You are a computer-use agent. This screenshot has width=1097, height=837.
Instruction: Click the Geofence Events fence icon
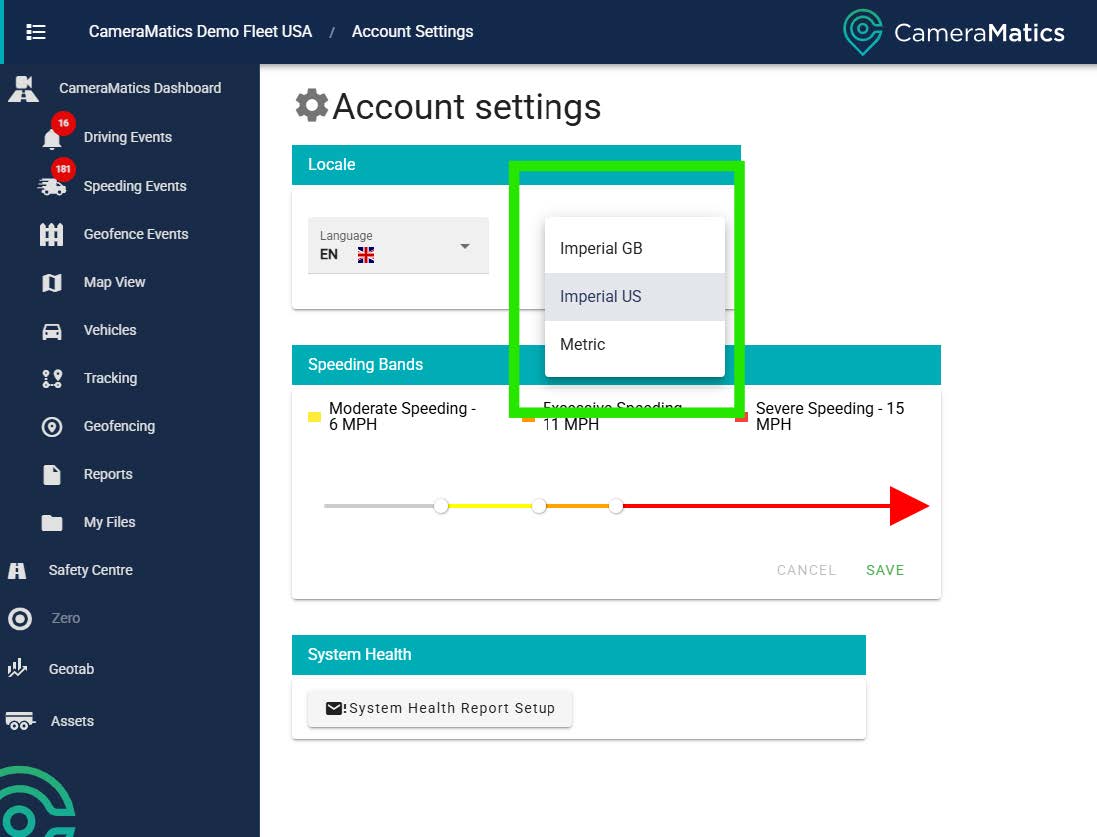tap(52, 235)
